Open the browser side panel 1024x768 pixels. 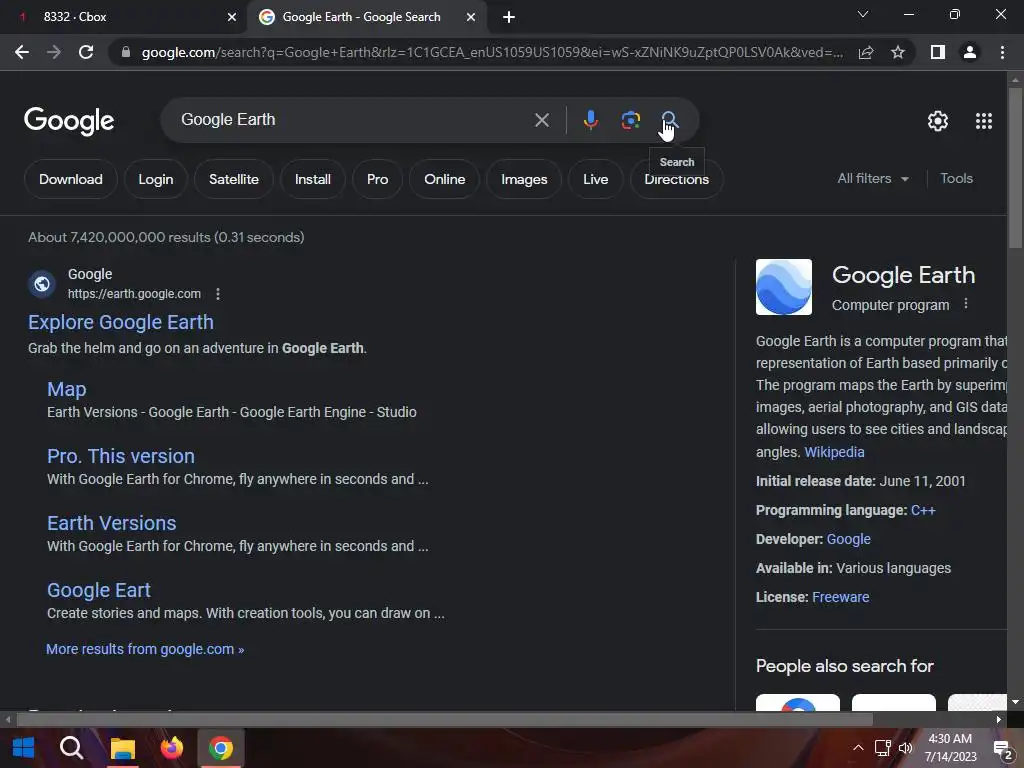[x=938, y=52]
